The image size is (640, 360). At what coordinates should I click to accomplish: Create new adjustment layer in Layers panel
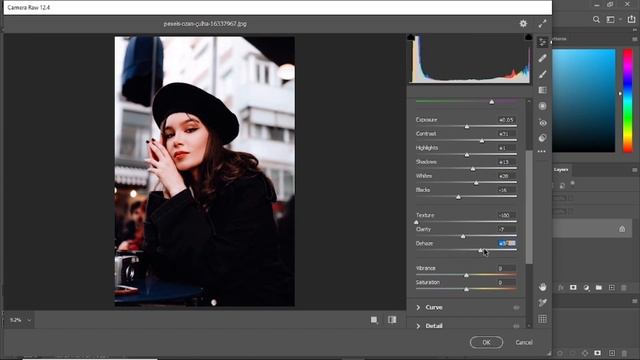pos(586,287)
